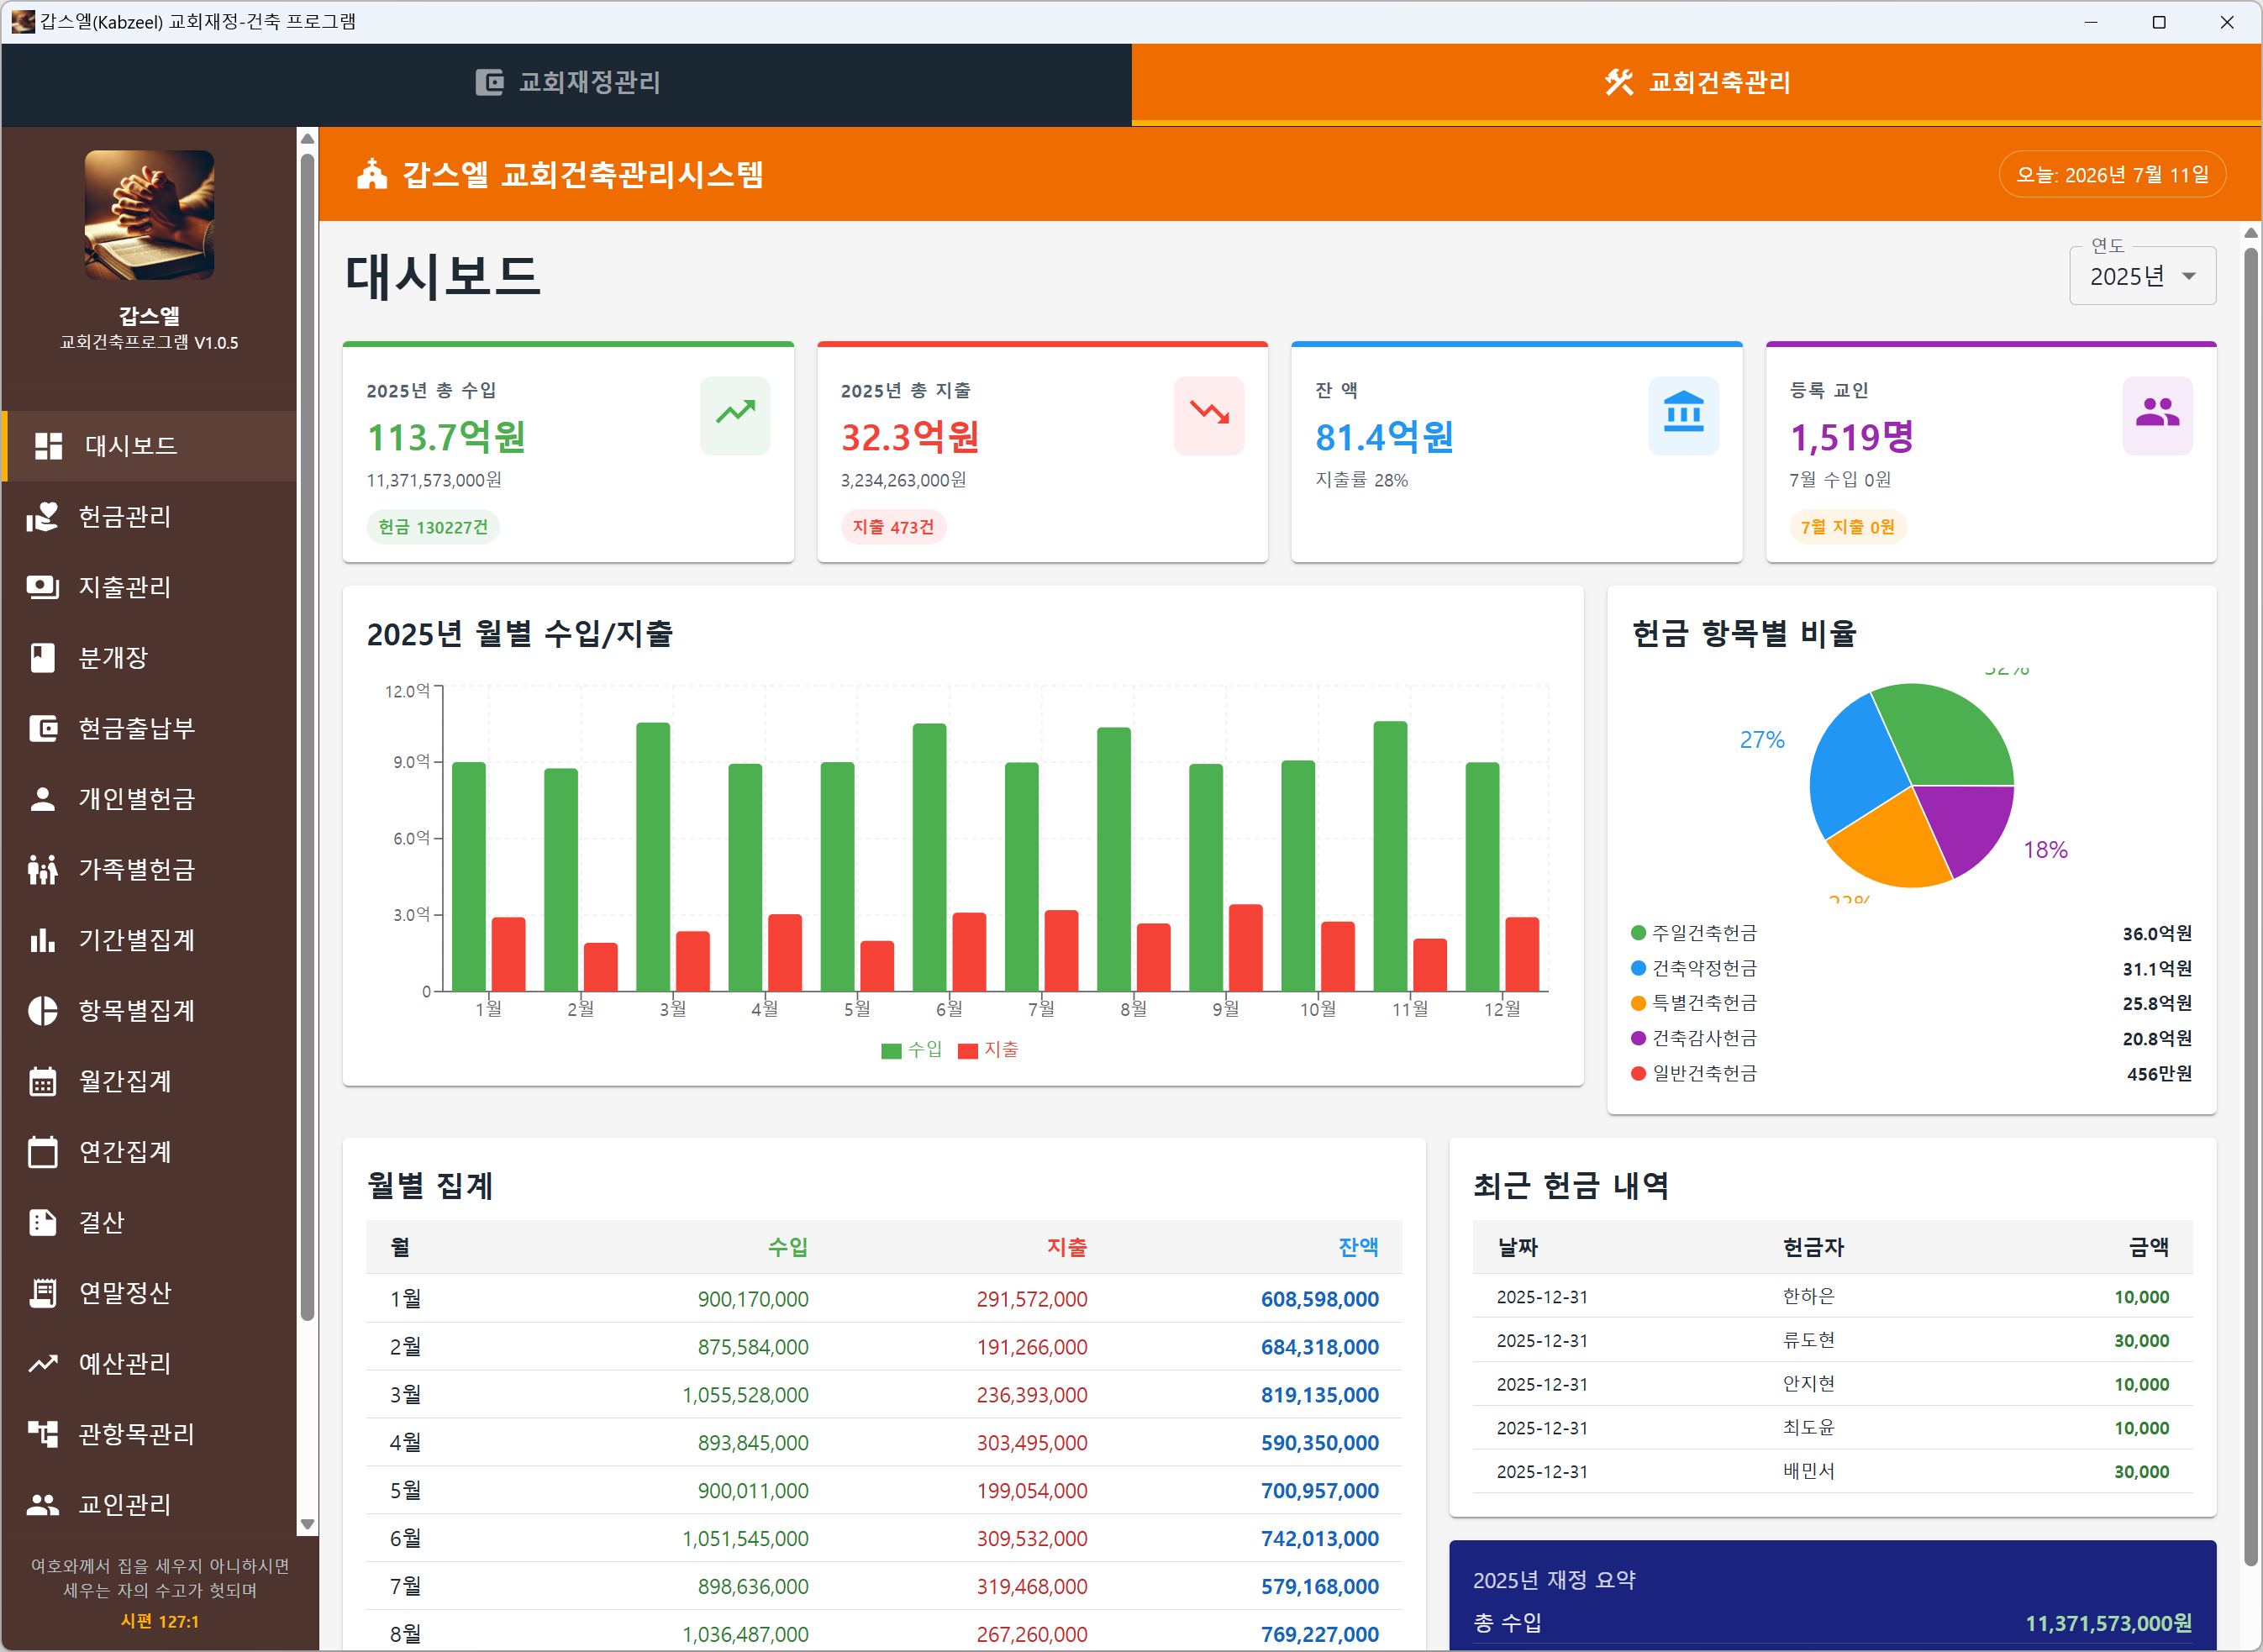Click the 개인별헌금 person icon
This screenshot has height=1652, width=2263.
[x=42, y=799]
